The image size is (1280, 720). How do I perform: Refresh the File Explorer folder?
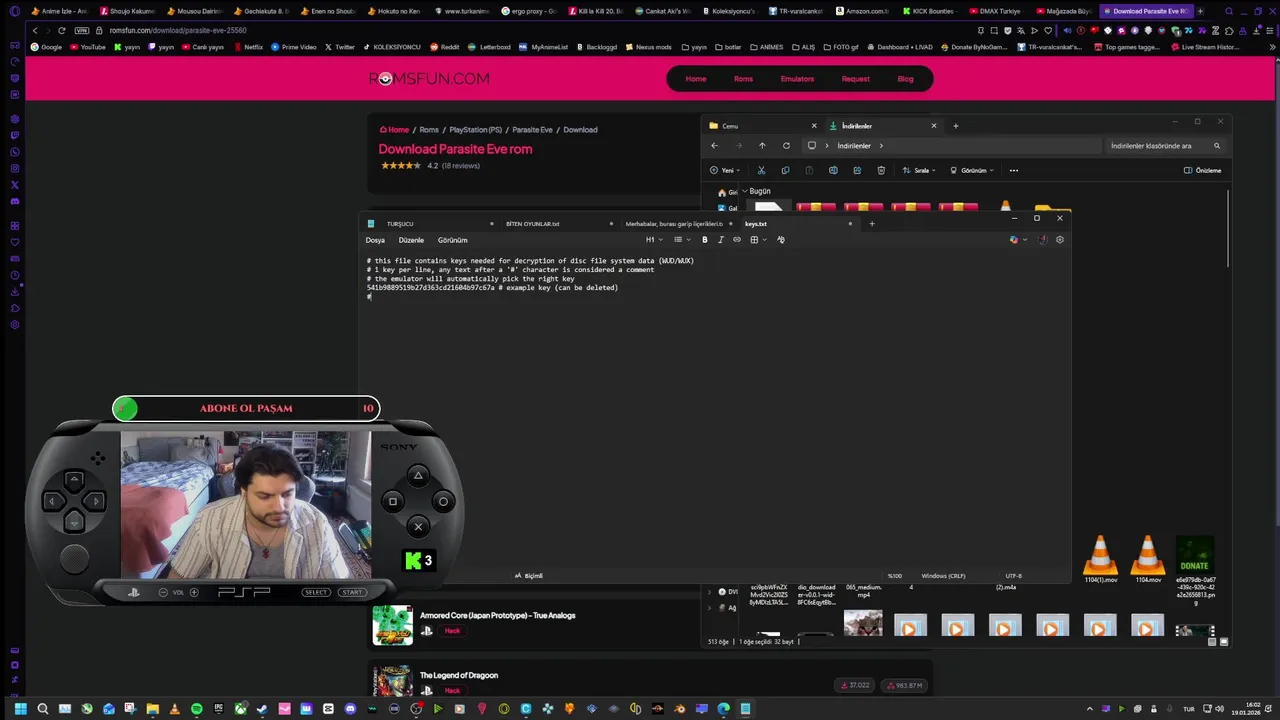click(786, 146)
